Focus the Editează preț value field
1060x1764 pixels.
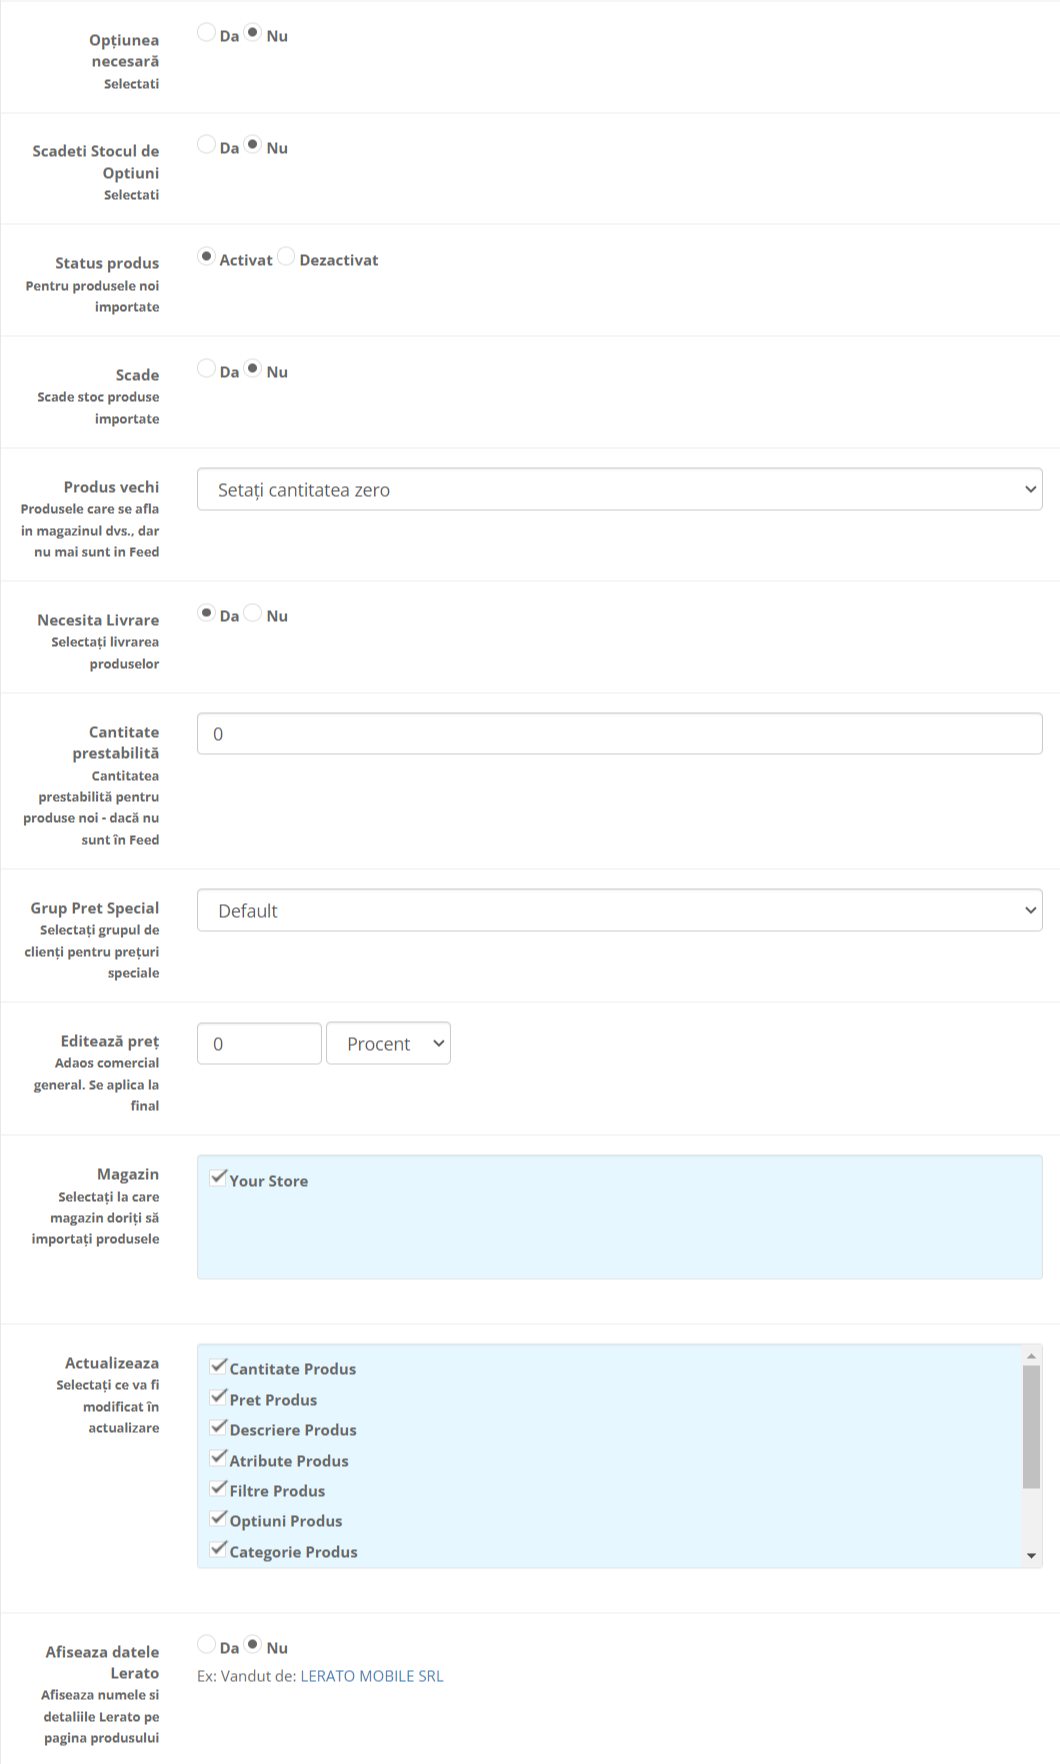point(259,1044)
